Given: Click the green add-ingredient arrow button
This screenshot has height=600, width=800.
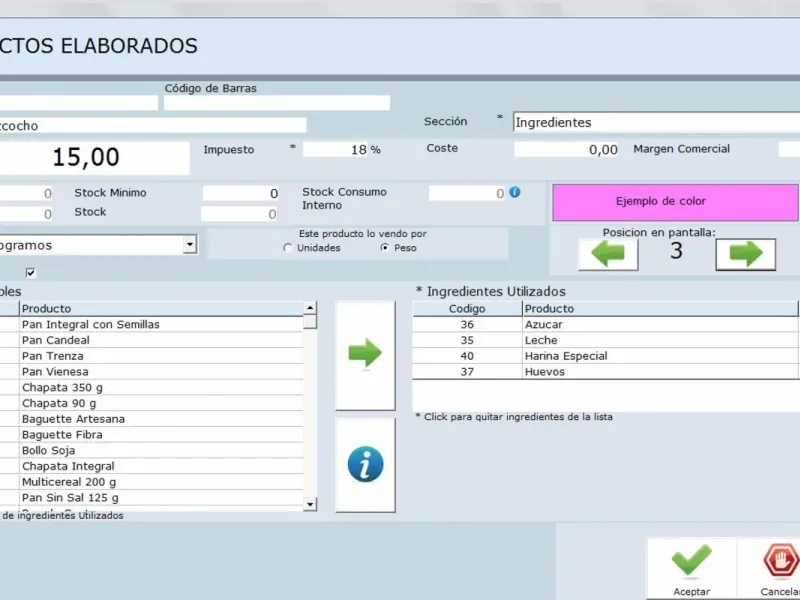Looking at the screenshot, I should (x=365, y=355).
